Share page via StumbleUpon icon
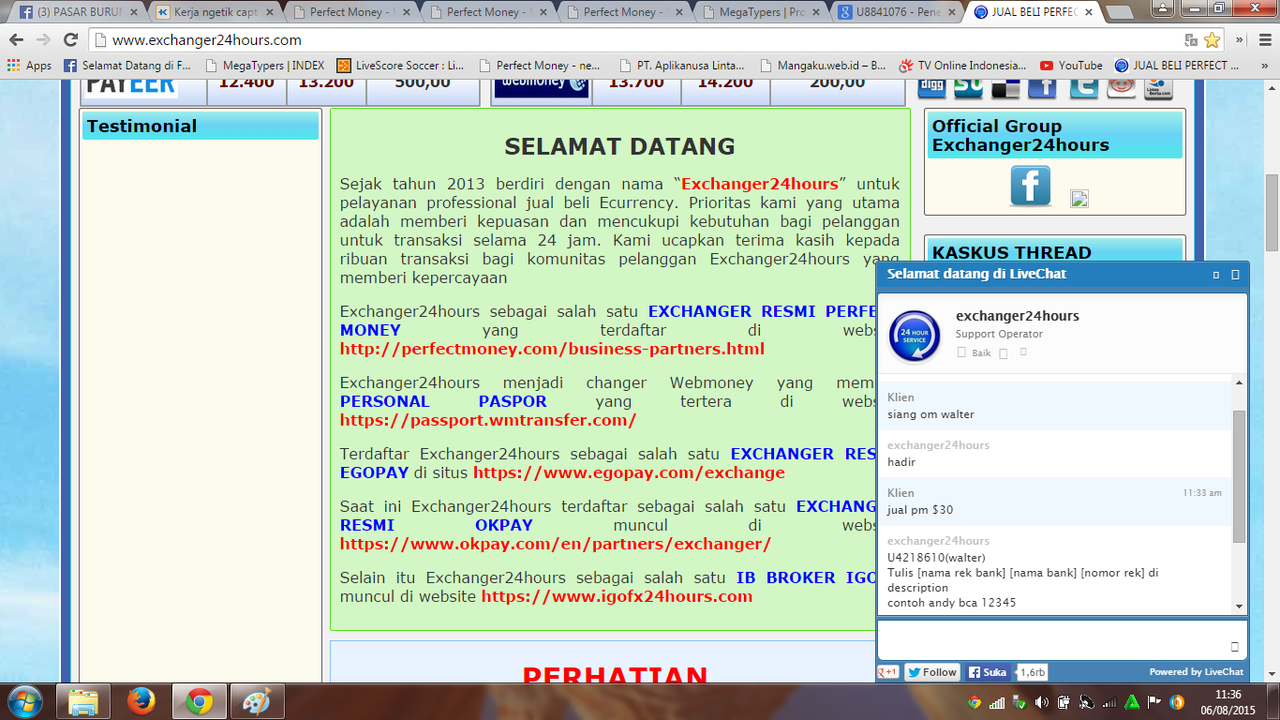1280x720 pixels. coord(968,87)
